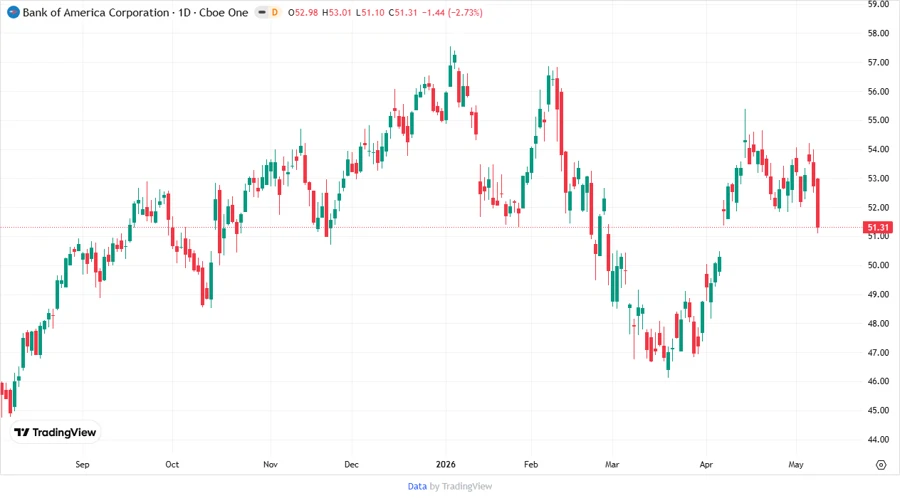Screen dimensions: 900x498
Task: Click the Dec label on time axis
Action: 351,464
